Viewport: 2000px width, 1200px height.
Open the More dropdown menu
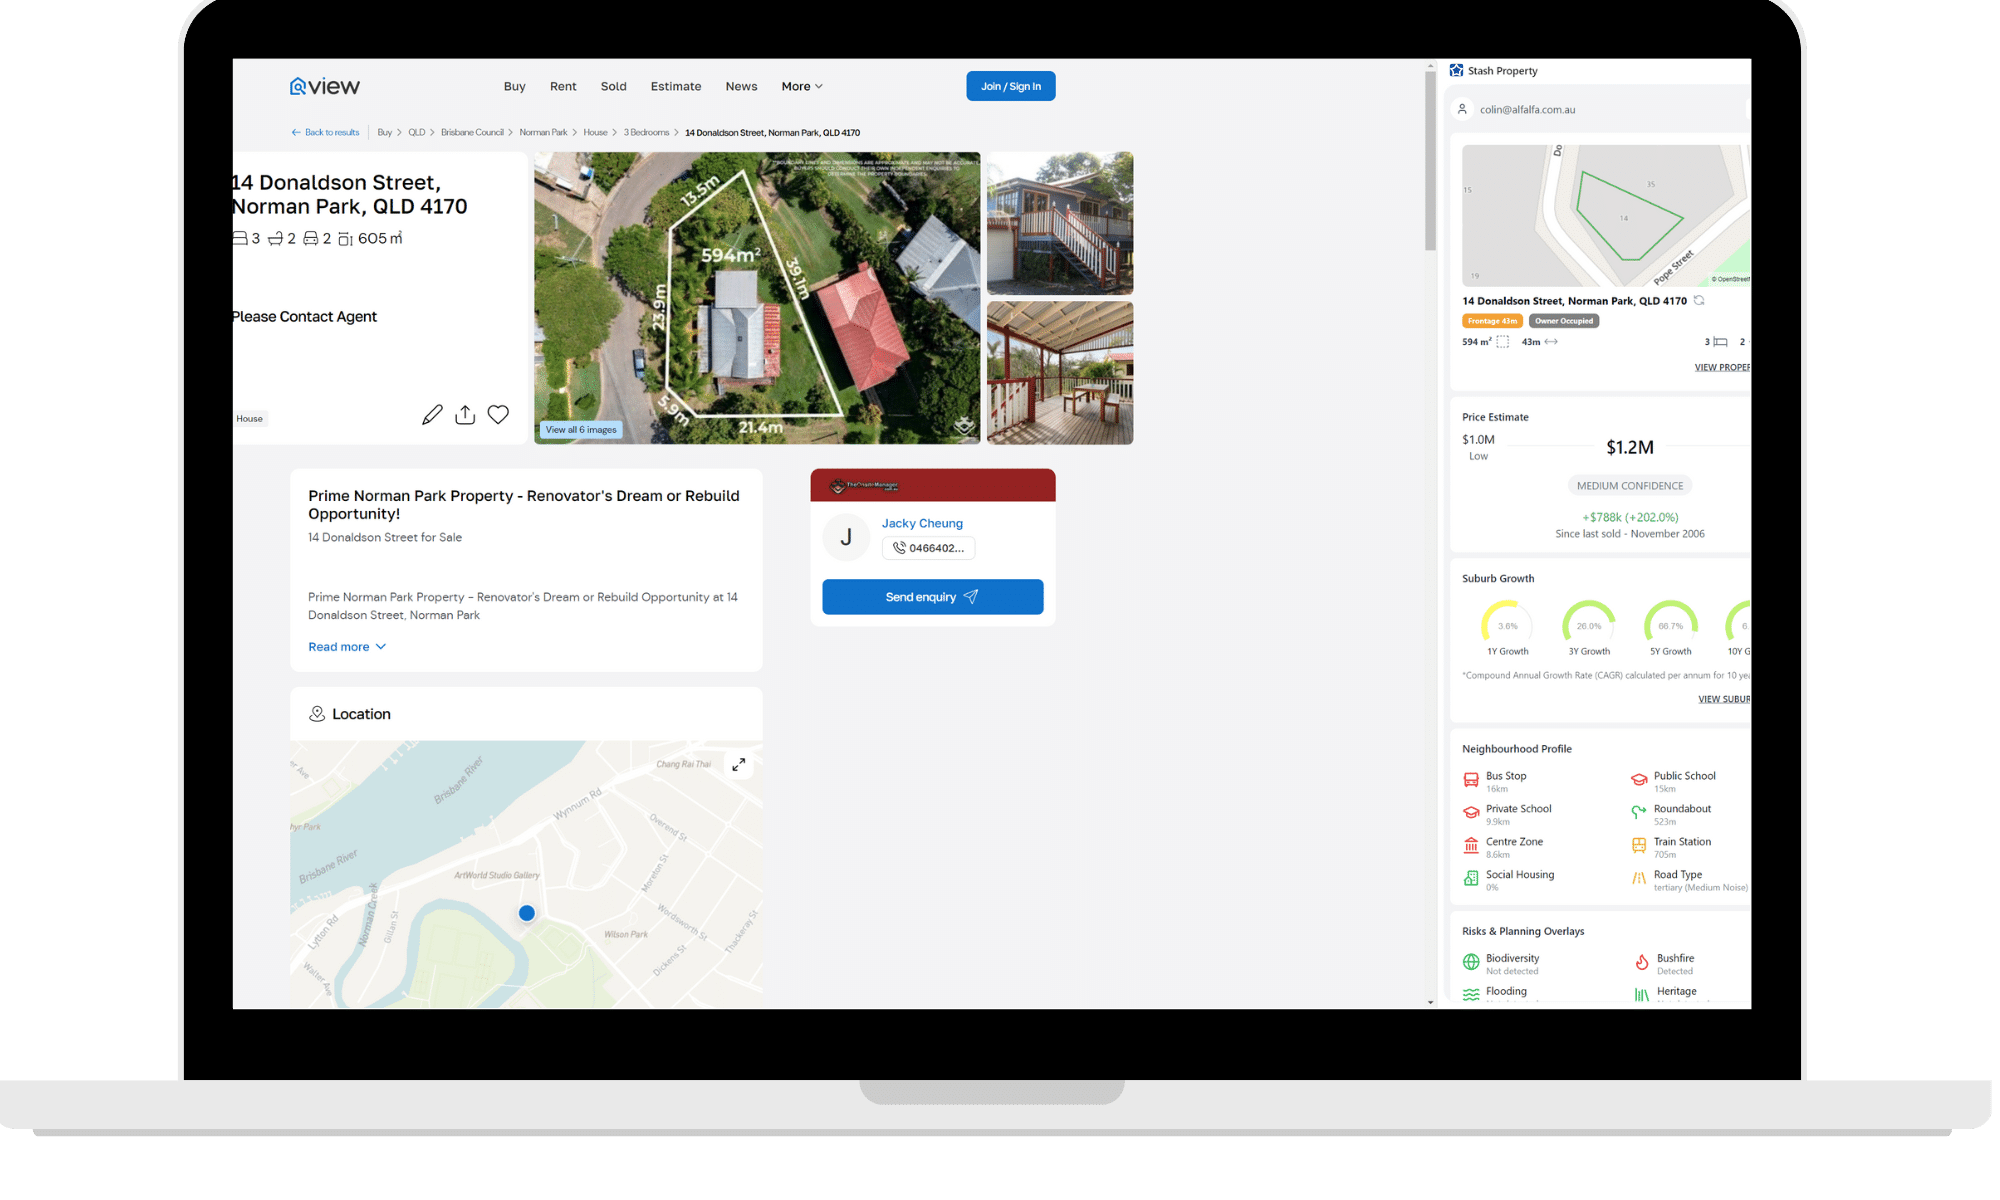coord(802,86)
